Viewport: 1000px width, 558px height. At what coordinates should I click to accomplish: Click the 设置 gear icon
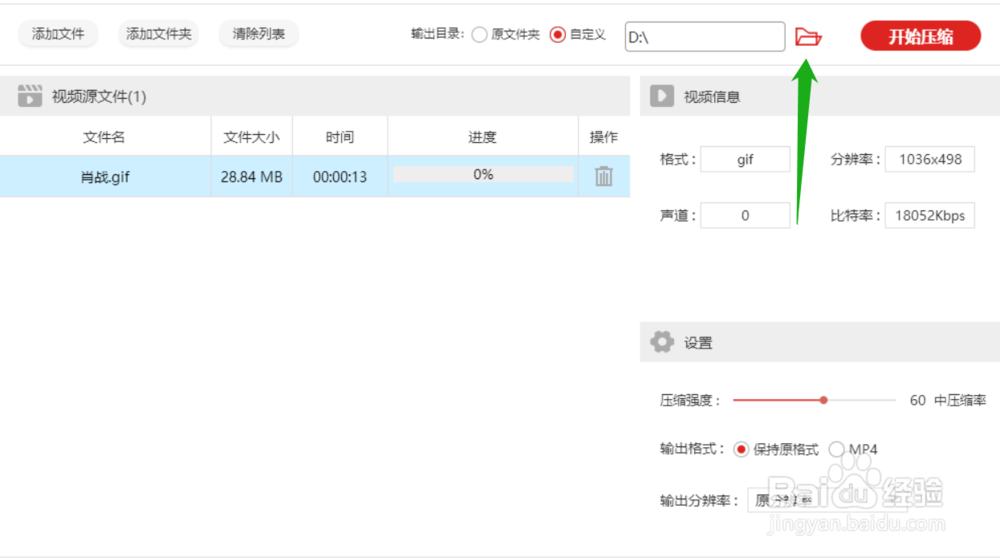pos(662,342)
